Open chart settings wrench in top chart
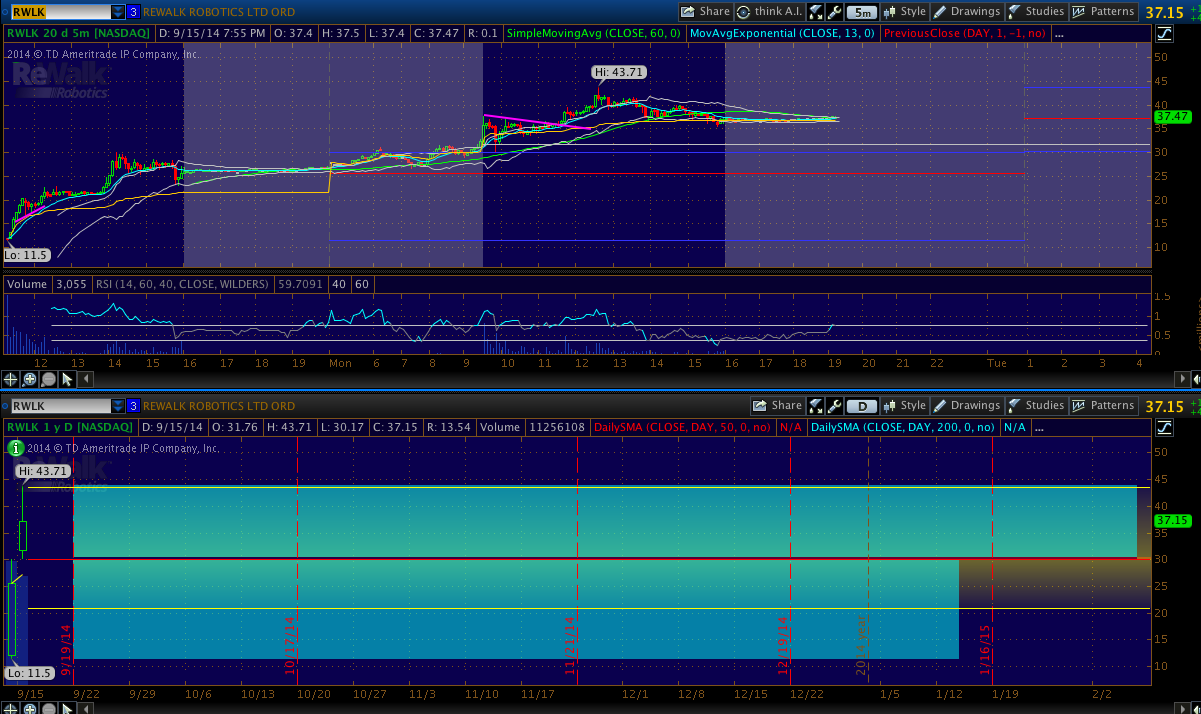Image resolution: width=1201 pixels, height=714 pixels. pyautogui.click(x=834, y=12)
